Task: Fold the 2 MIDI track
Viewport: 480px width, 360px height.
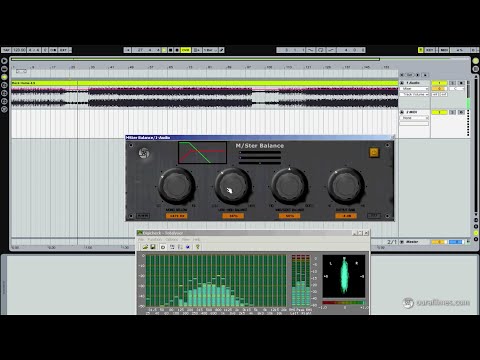Action: (402, 112)
